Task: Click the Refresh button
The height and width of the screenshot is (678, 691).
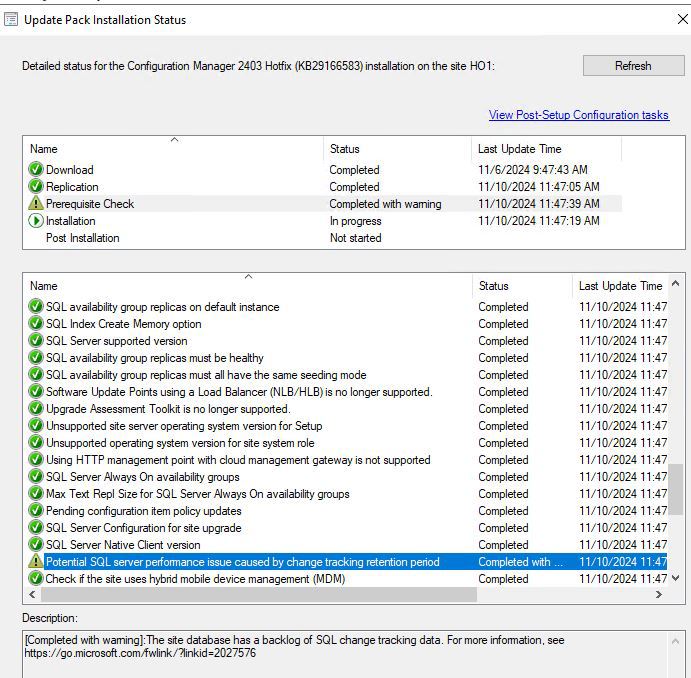Action: [x=633, y=66]
